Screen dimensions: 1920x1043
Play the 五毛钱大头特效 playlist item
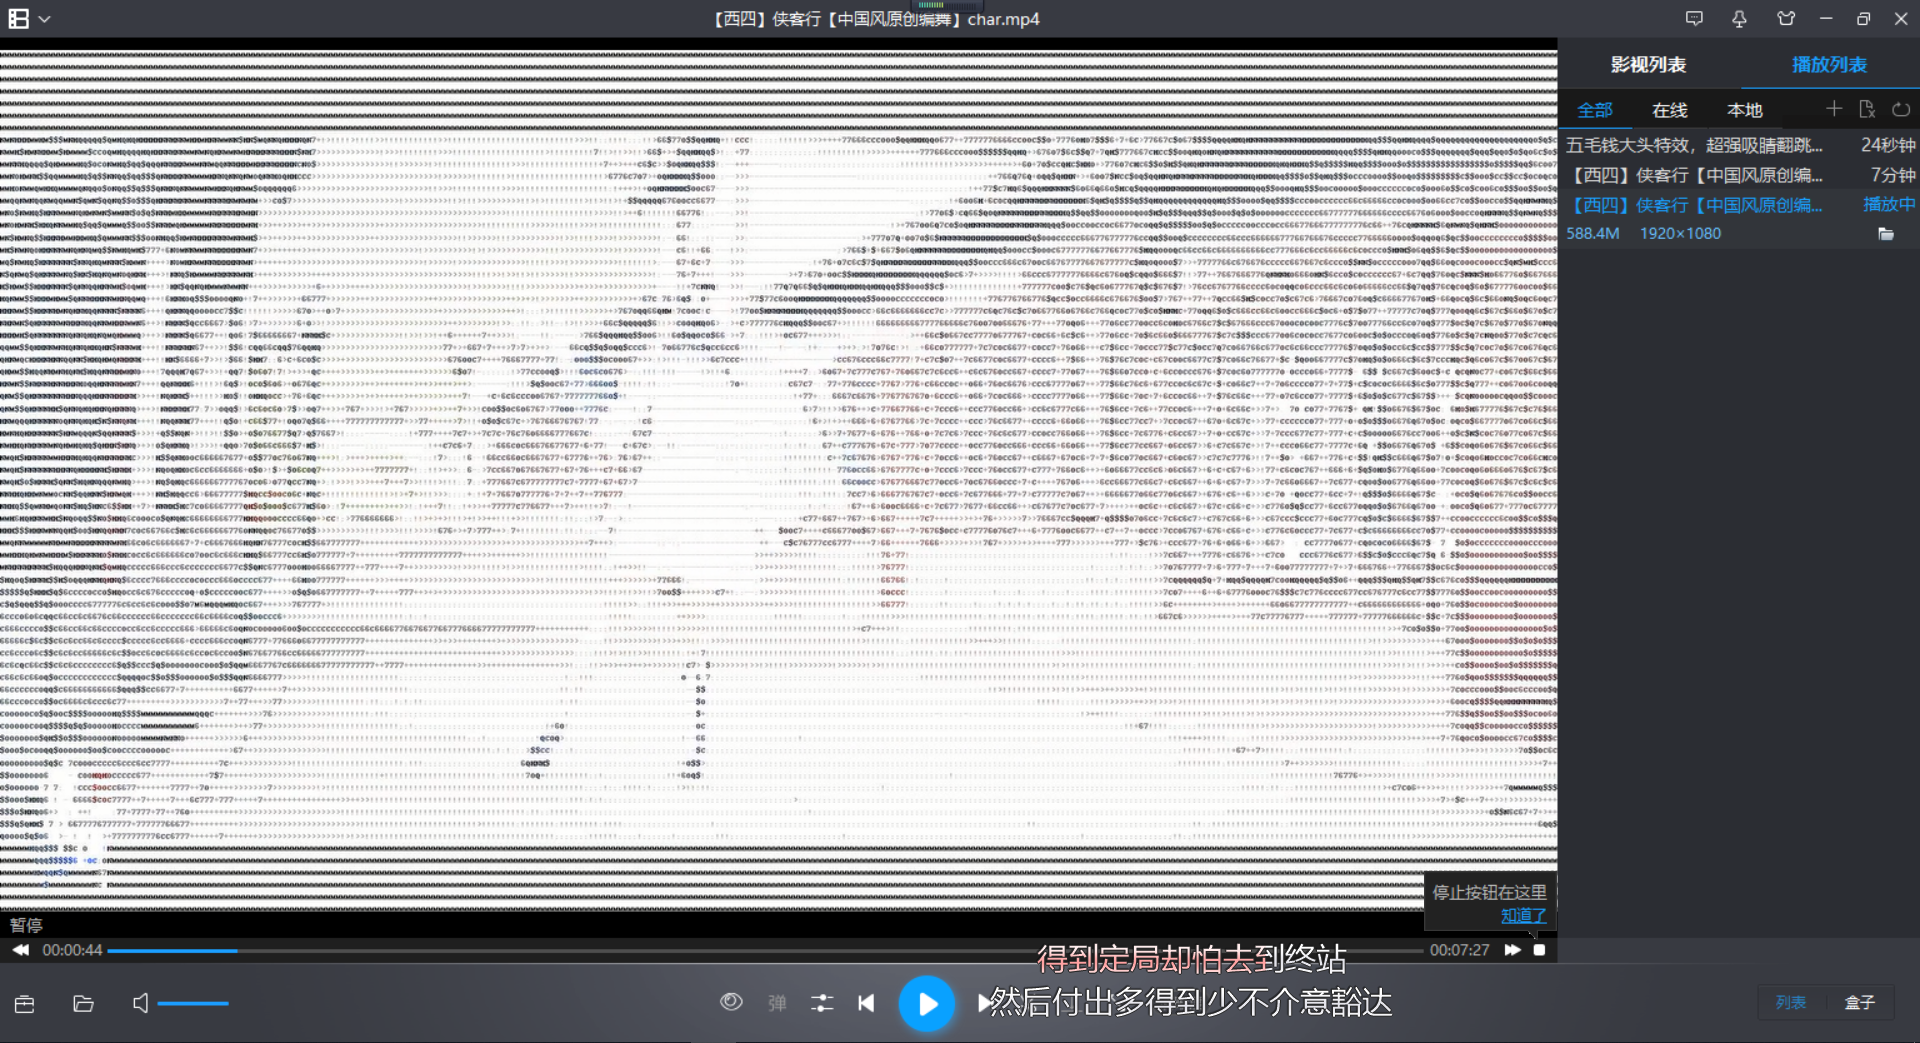(x=1739, y=145)
